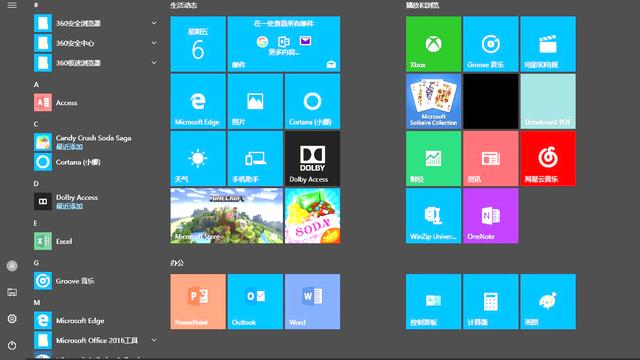Image resolution: width=640 pixels, height=360 pixels.
Task: Expand the 360安全中心 folder chevron
Action: [x=154, y=43]
